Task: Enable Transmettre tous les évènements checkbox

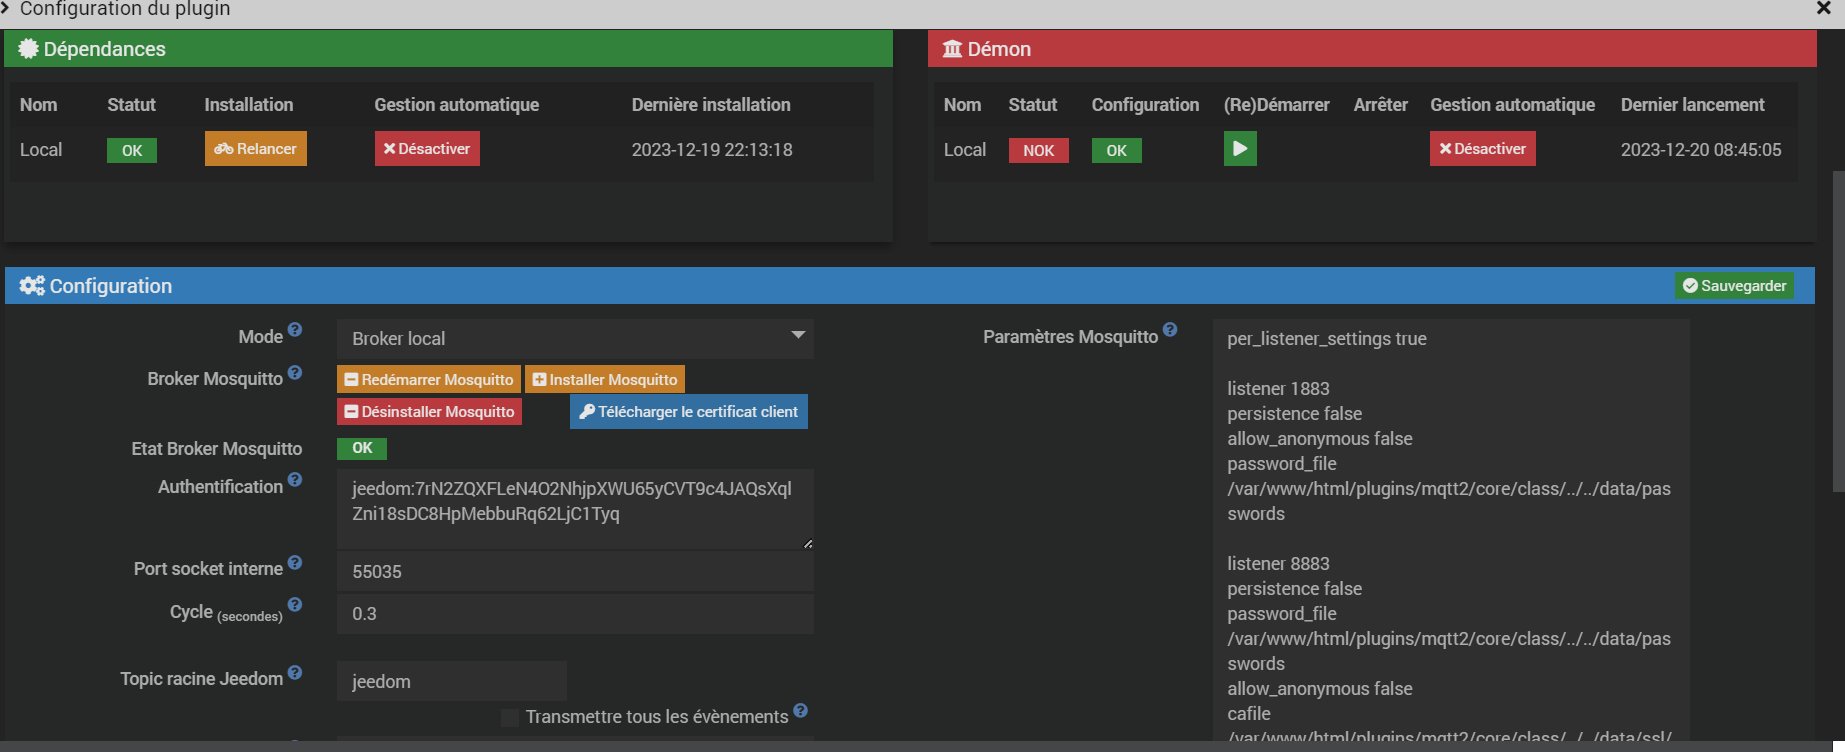Action: point(510,717)
